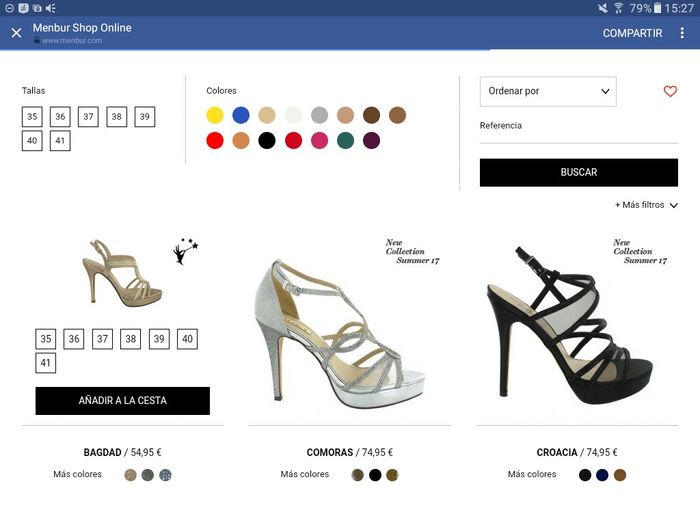Choose size 37 for the BAGDAD shoe
The height and width of the screenshot is (525, 700).
tap(102, 339)
